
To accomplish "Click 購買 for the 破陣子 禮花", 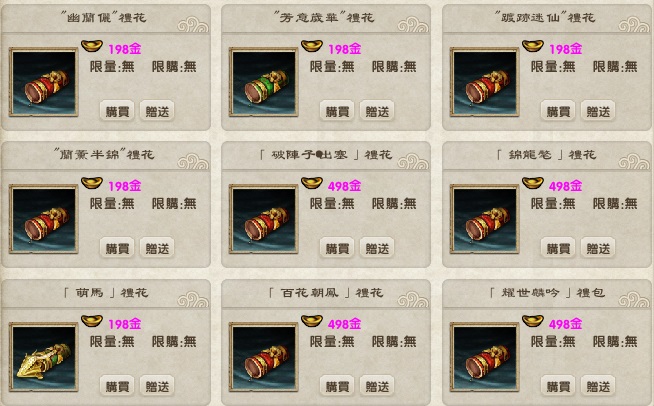I will coord(337,248).
